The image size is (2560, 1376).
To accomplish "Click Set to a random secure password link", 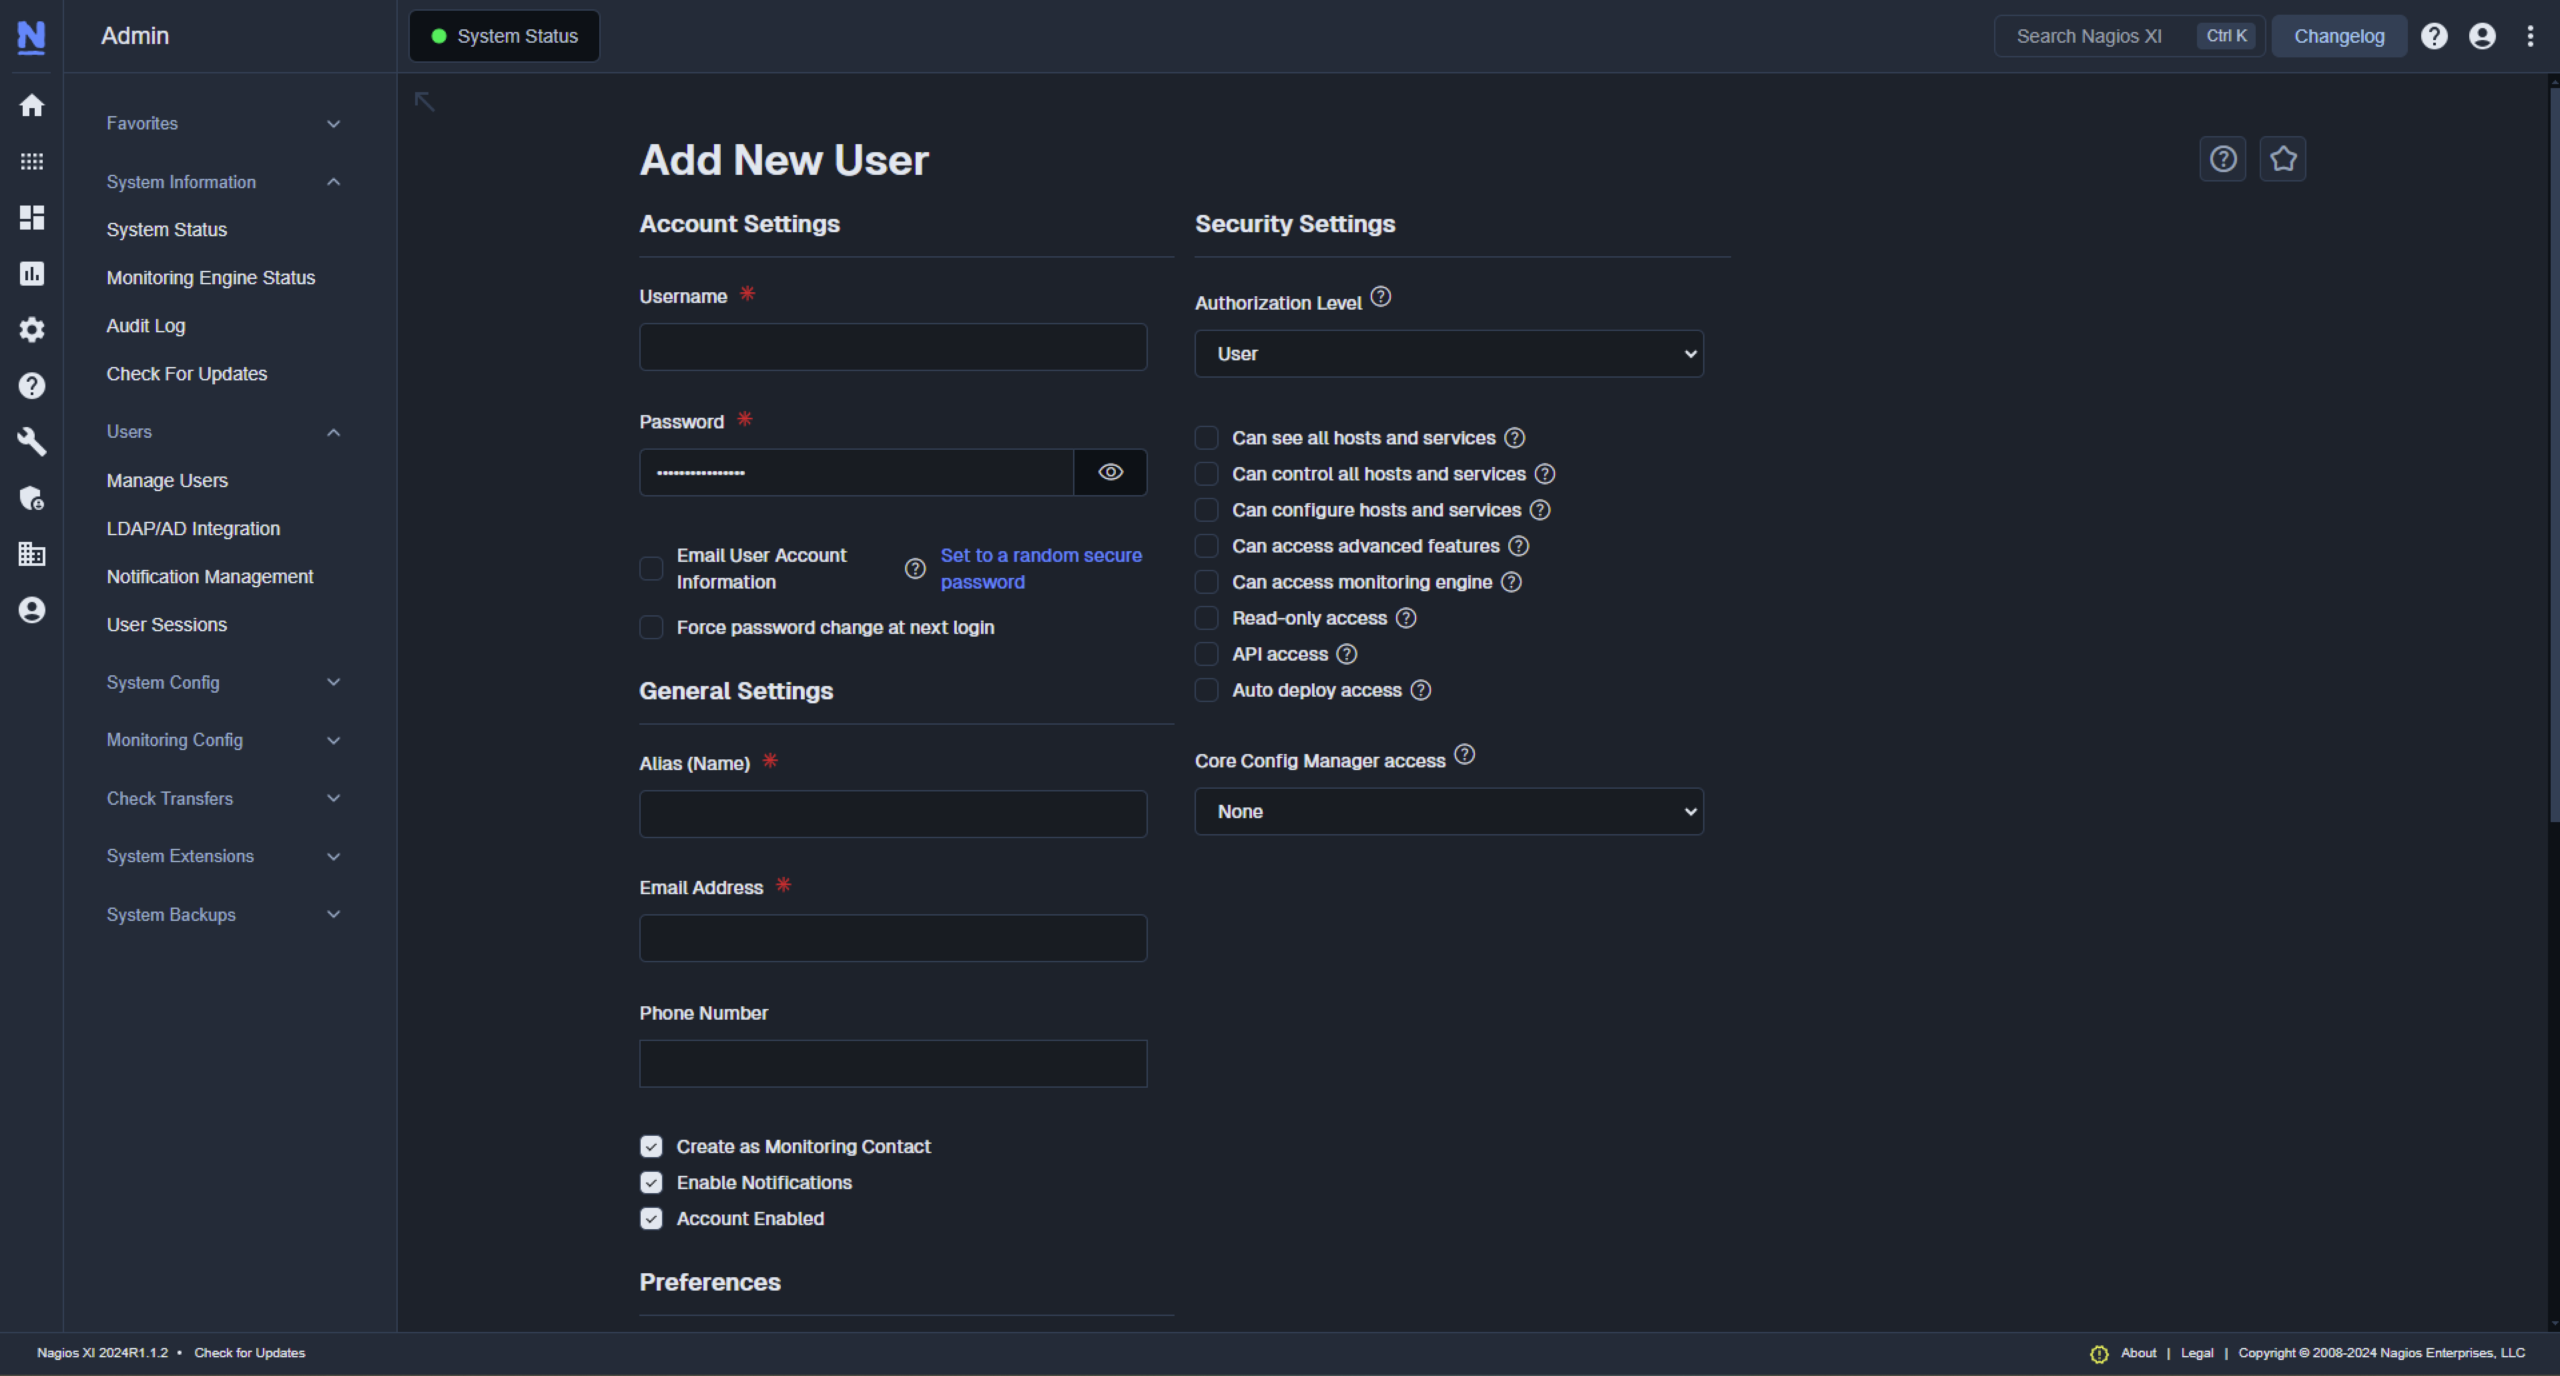I will pos(1040,568).
